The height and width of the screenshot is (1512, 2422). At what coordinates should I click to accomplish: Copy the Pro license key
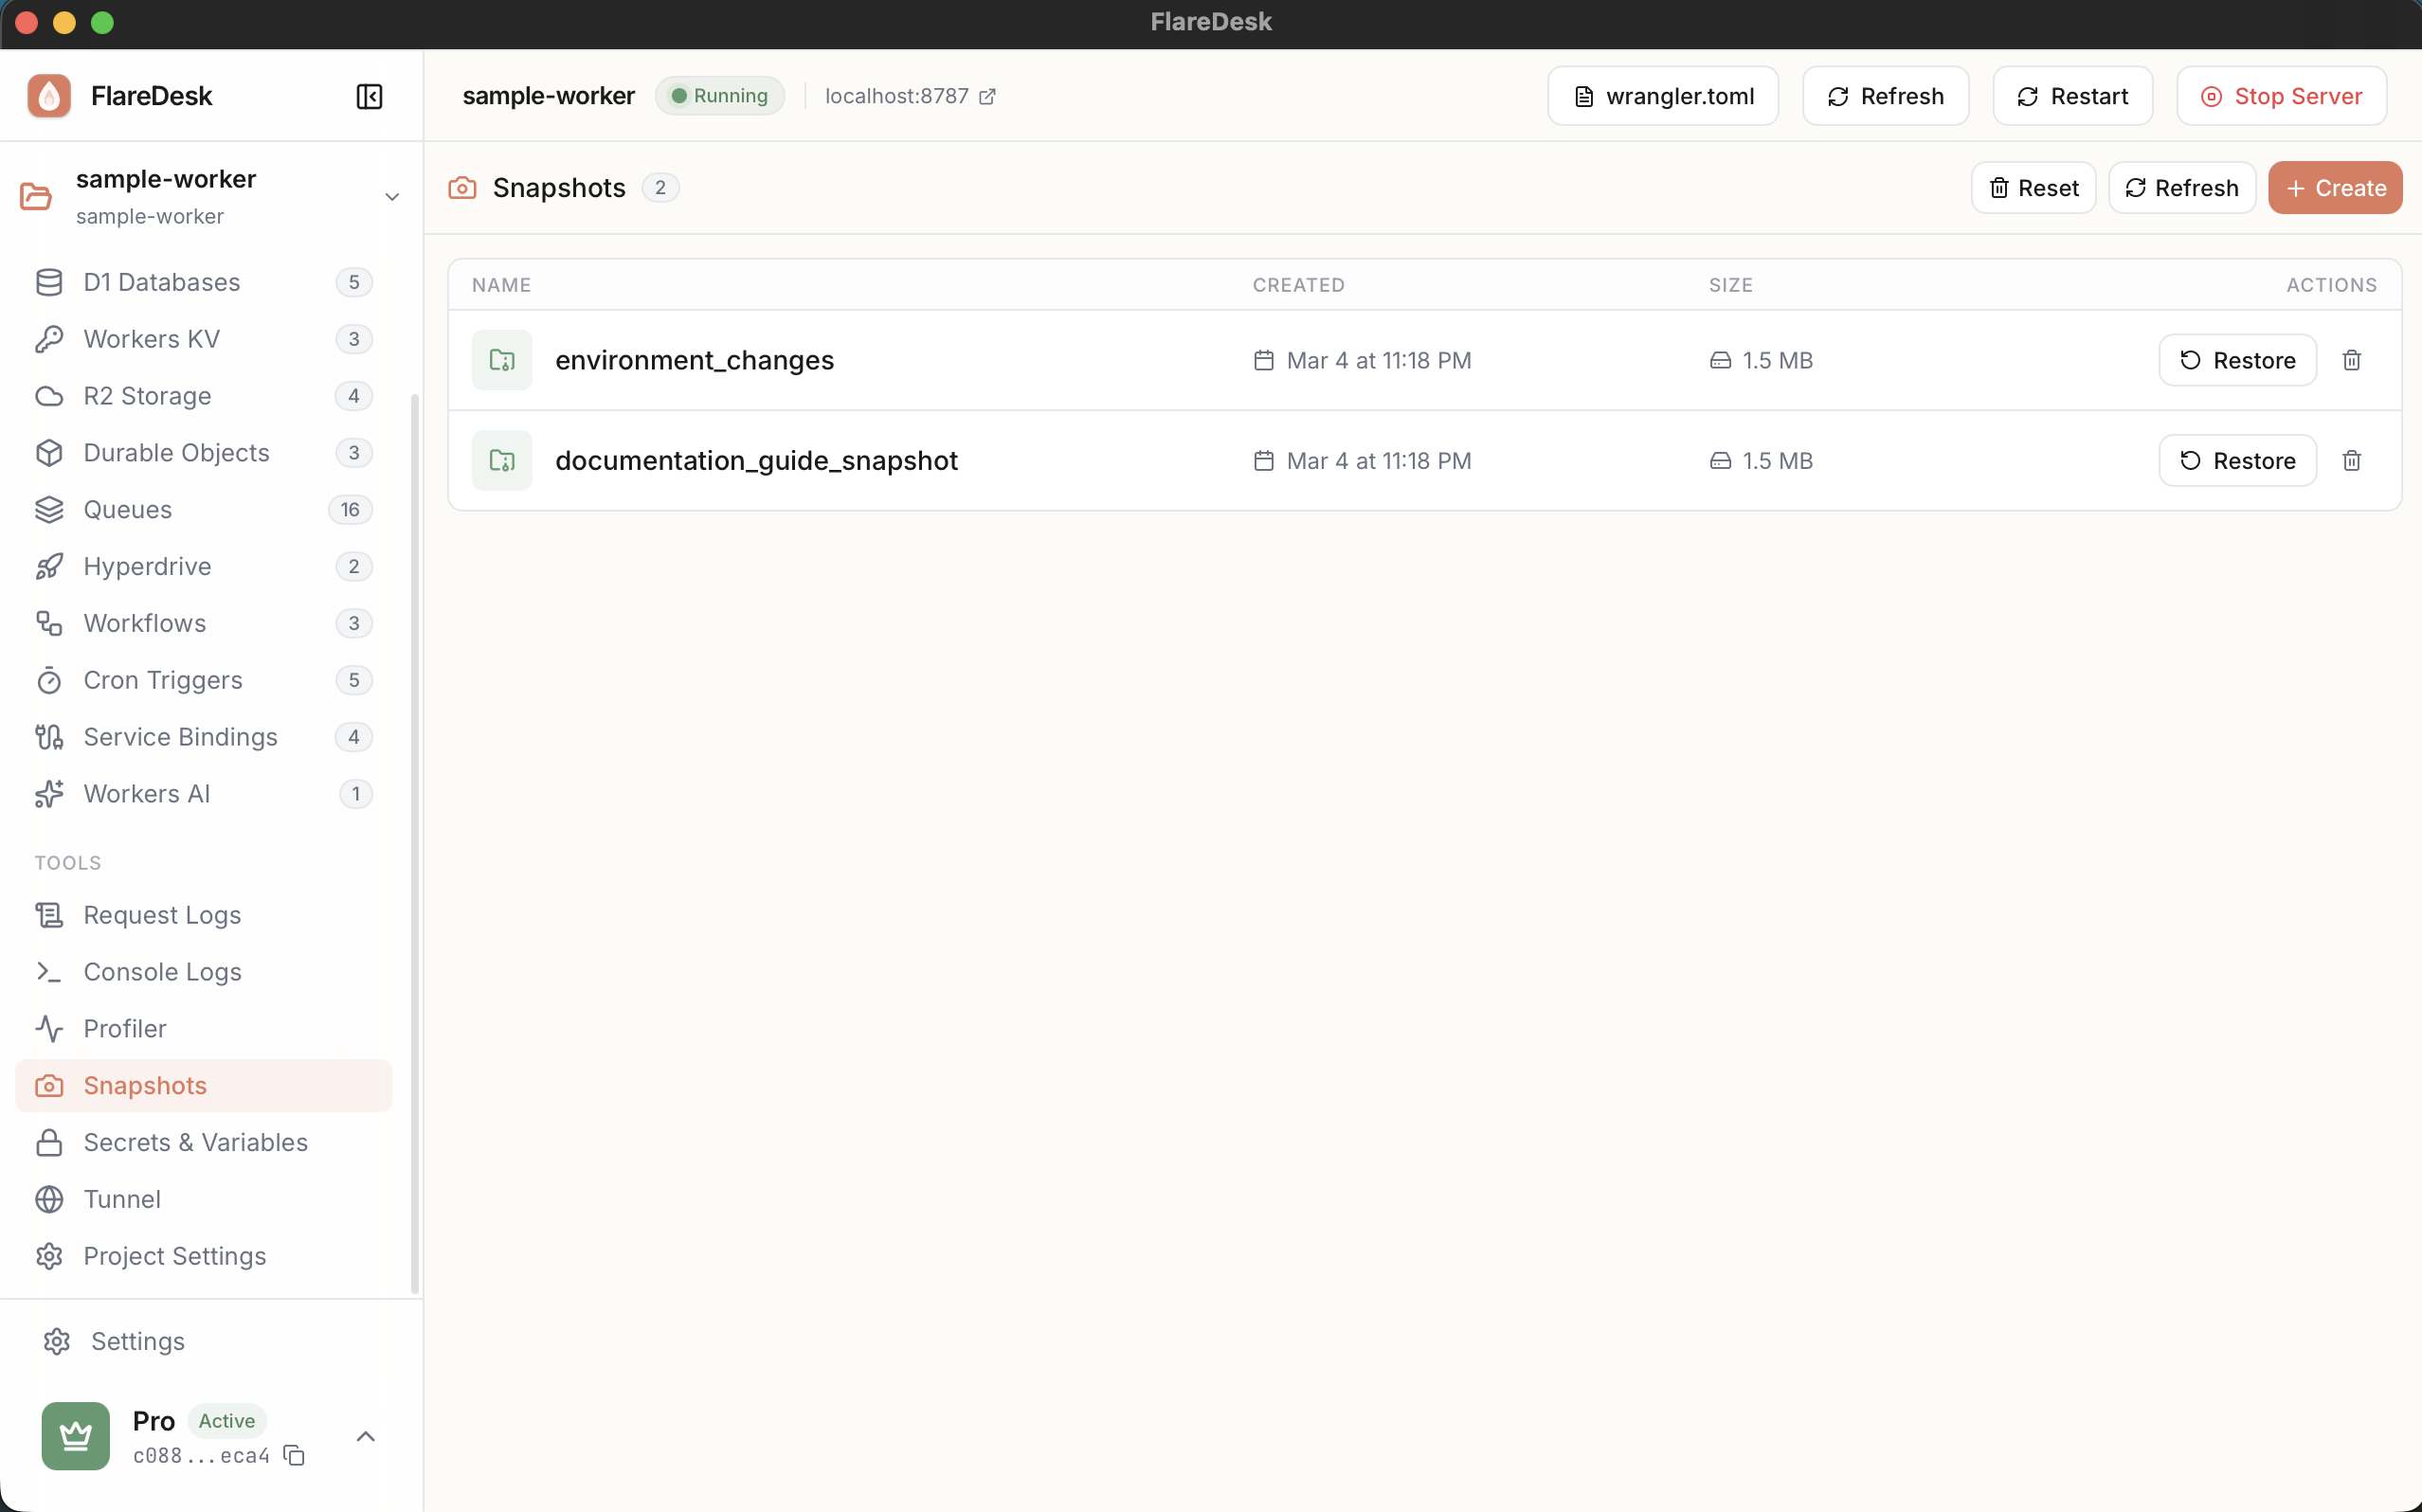[x=294, y=1457]
